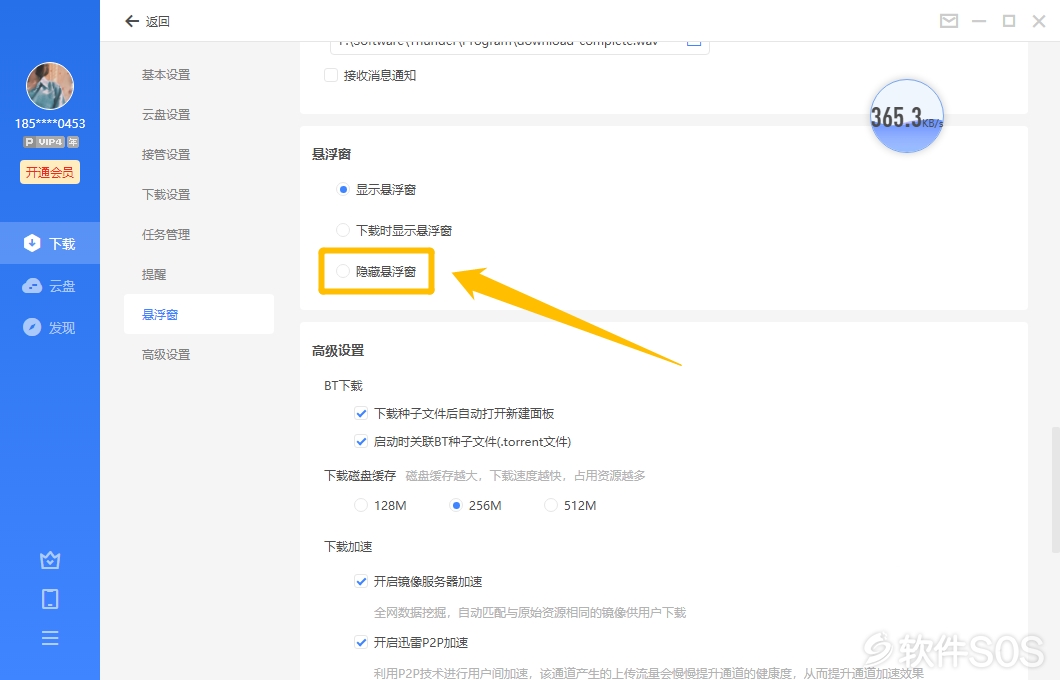Choose 256M disk cache option

456,505
